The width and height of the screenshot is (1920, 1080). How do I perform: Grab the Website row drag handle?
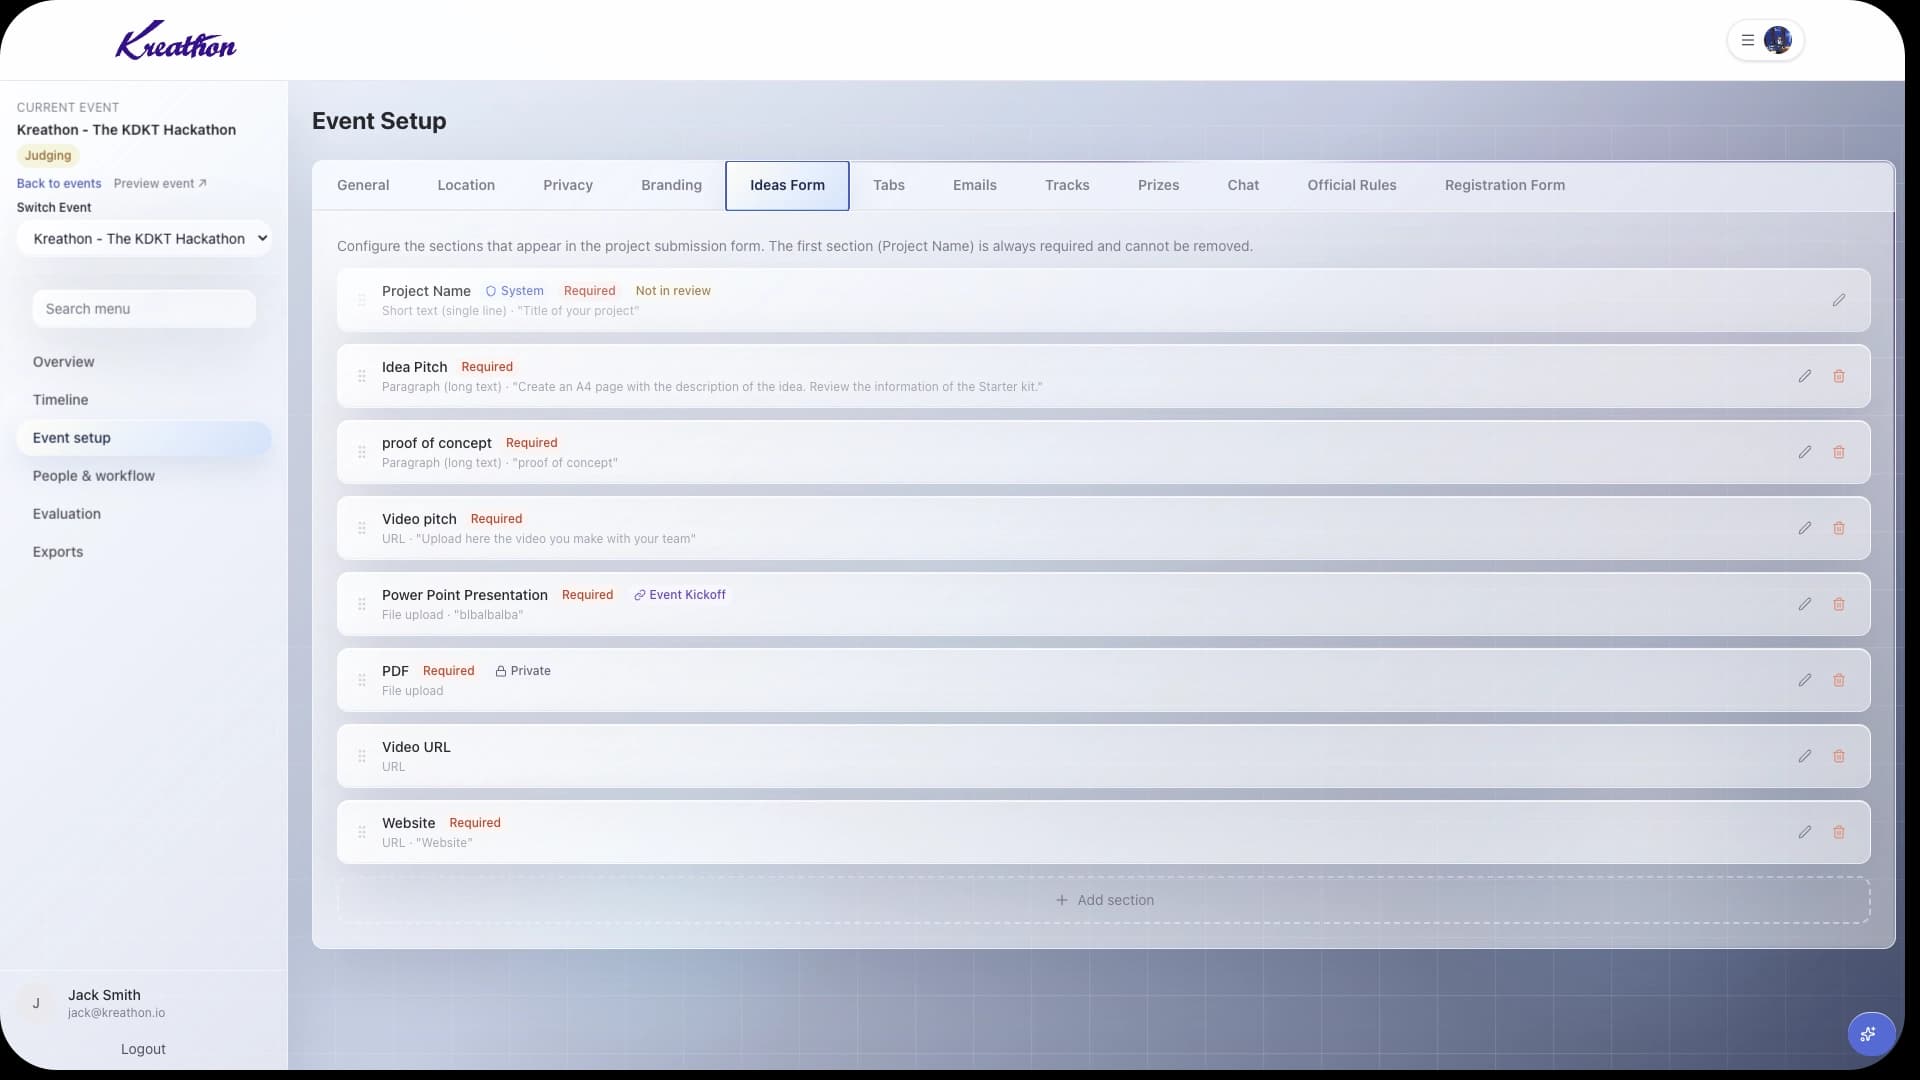click(x=362, y=832)
